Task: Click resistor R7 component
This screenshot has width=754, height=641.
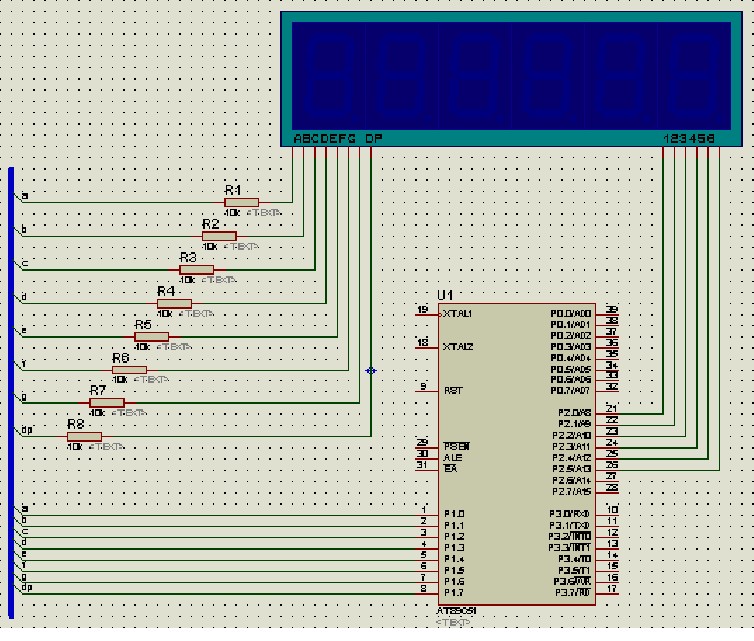Action: tap(107, 402)
